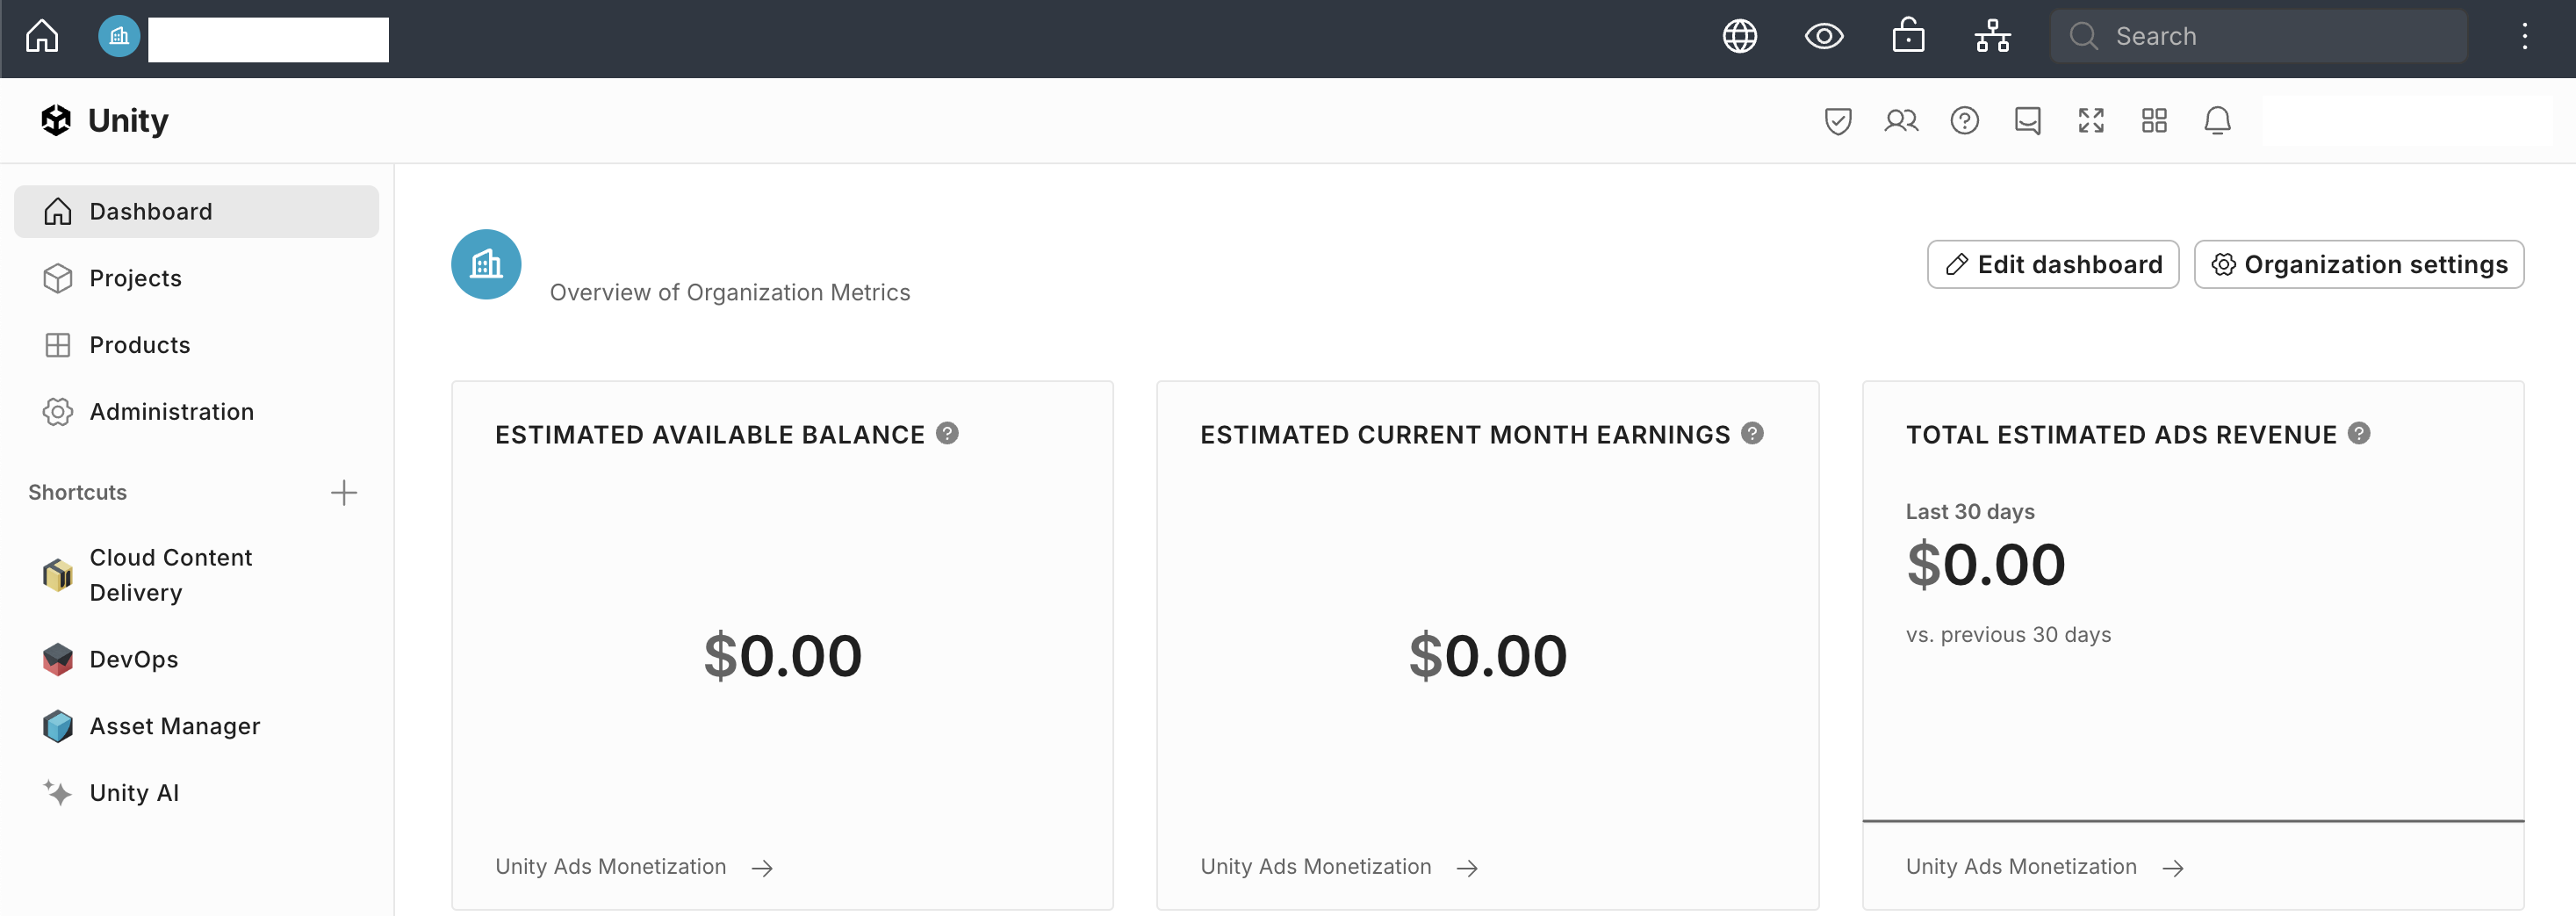Click the people icon in Unity header
The width and height of the screenshot is (2576, 916).
[x=1900, y=121]
